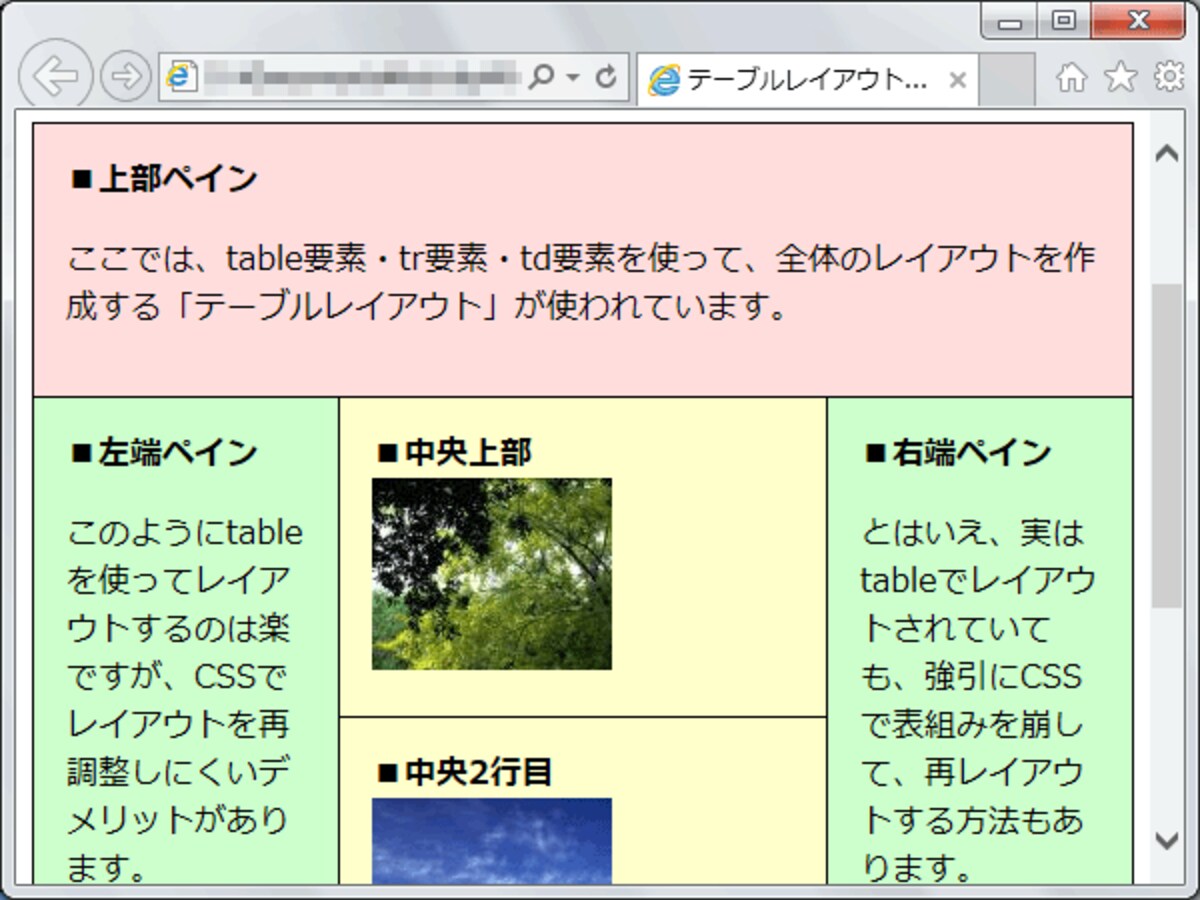Click text line 成する「テーブルレイアウト」が使われています。
Viewport: 1200px width, 900px height.
tap(426, 307)
